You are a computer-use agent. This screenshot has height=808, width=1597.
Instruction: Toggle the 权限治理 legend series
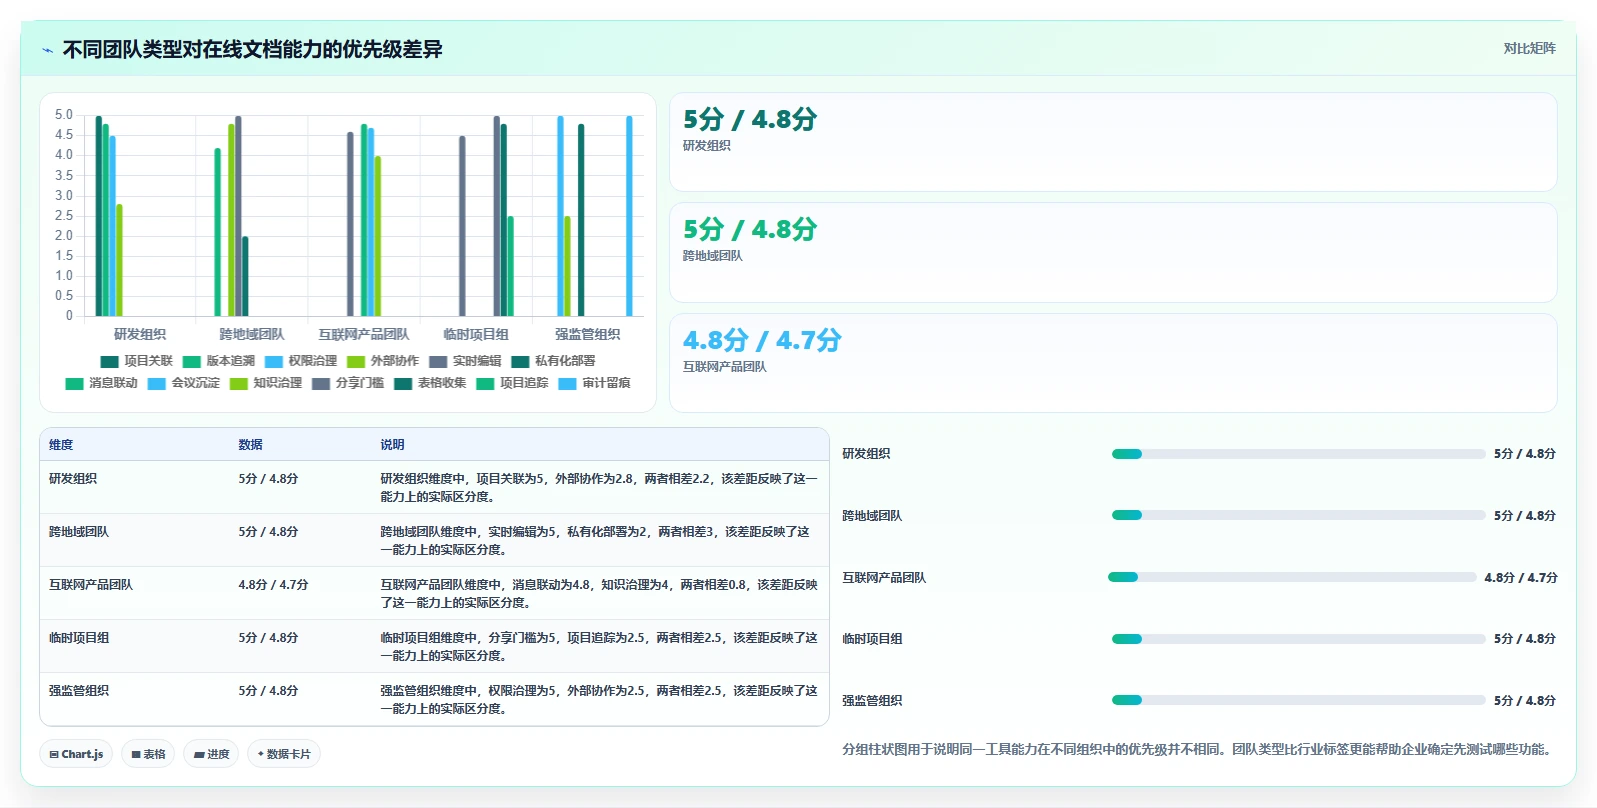(300, 361)
